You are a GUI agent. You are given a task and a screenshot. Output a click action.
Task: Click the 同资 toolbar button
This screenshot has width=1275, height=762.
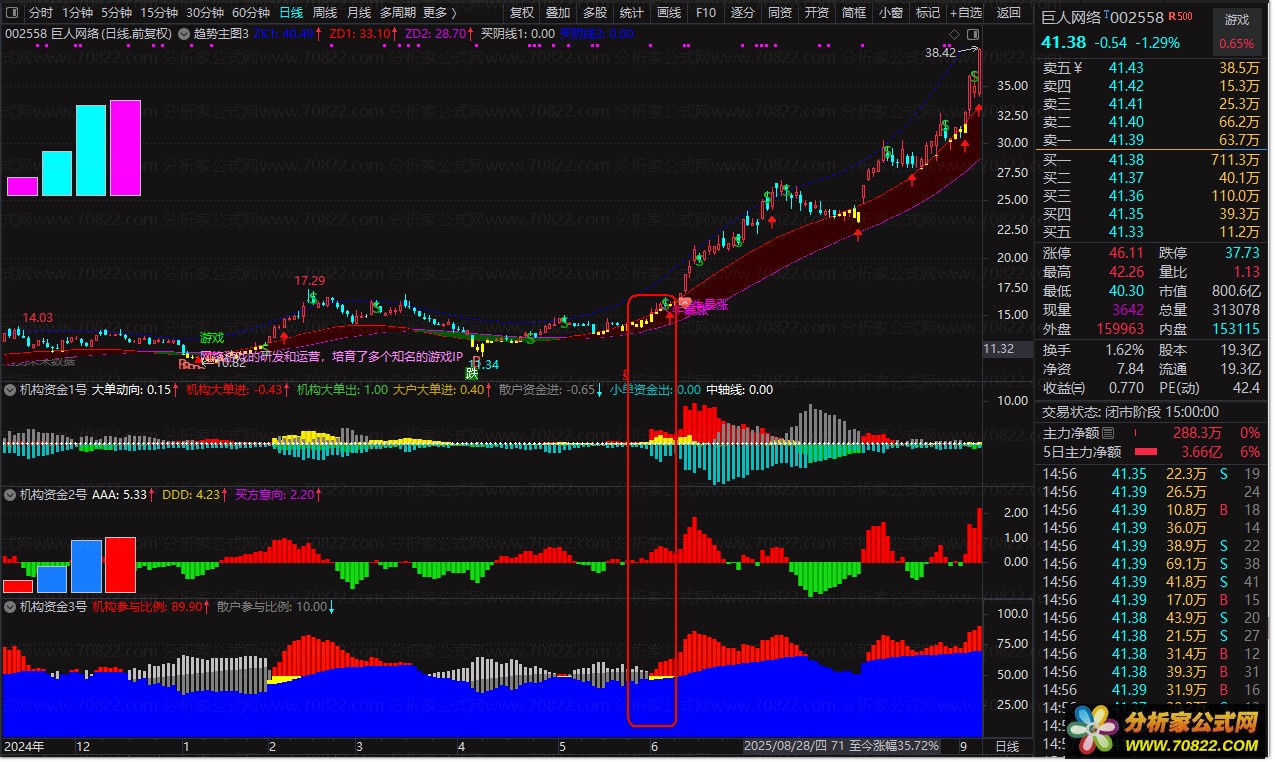[780, 13]
